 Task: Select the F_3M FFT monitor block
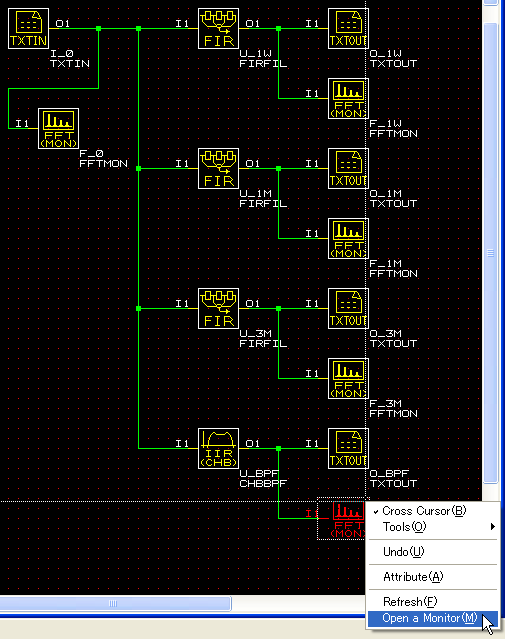coord(348,379)
